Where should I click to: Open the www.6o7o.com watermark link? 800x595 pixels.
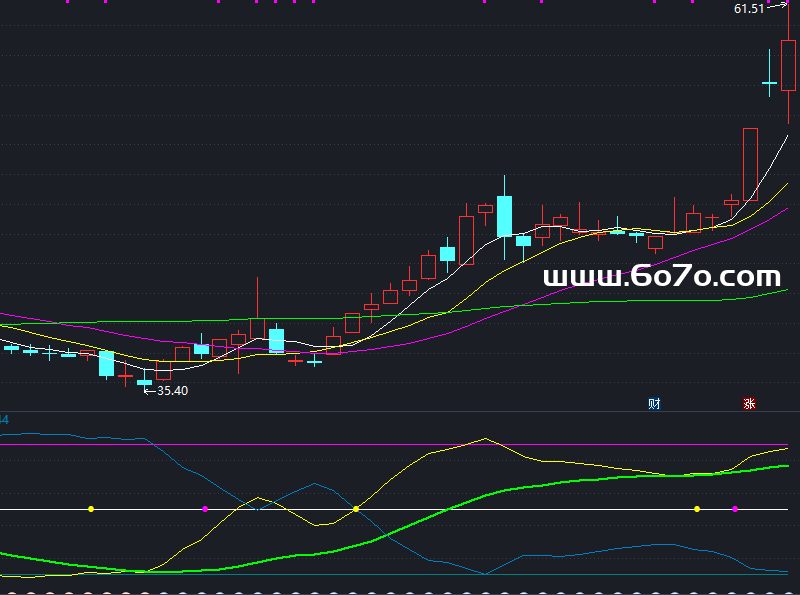pos(662,276)
